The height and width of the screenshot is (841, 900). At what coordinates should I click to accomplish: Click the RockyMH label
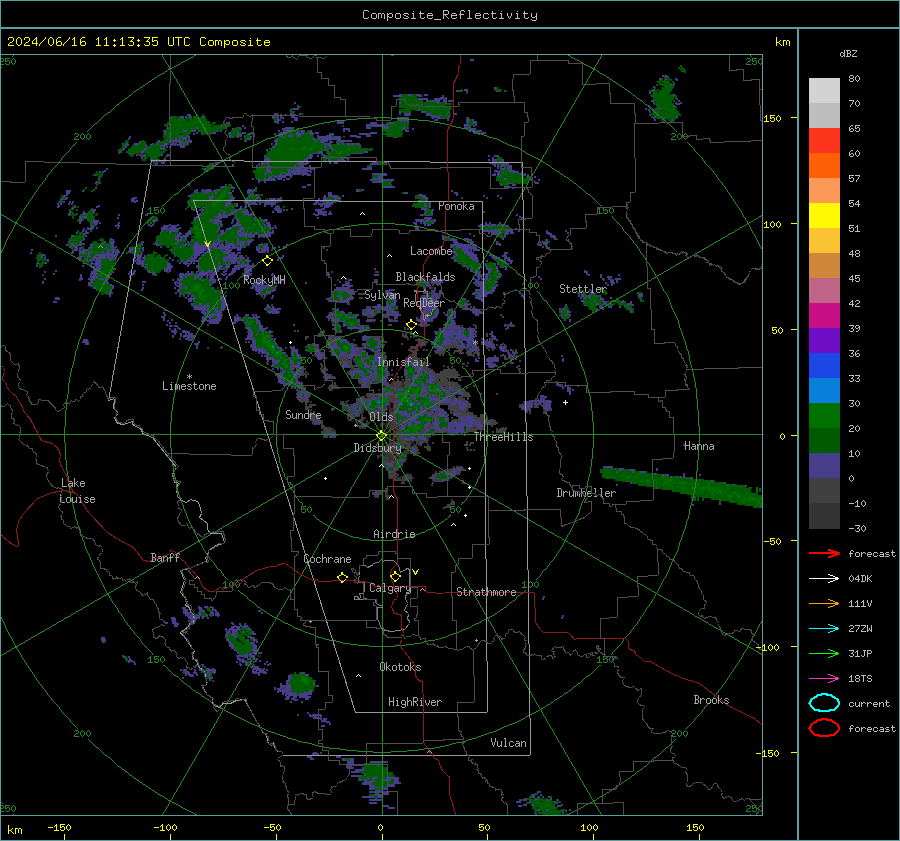click(x=264, y=280)
